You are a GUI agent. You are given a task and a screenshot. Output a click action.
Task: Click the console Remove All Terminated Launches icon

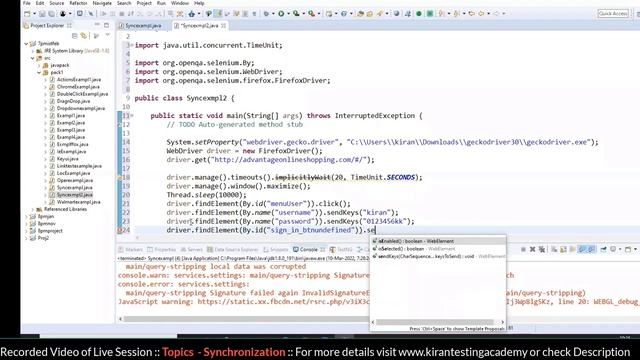tap(542, 249)
